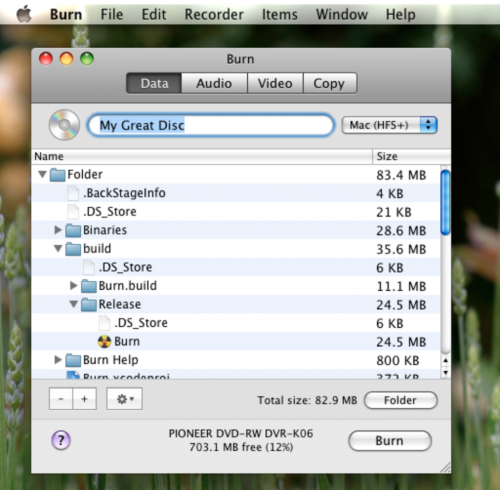Image resolution: width=500 pixels, height=490 pixels.
Task: Open the Recorder menu
Action: click(214, 15)
